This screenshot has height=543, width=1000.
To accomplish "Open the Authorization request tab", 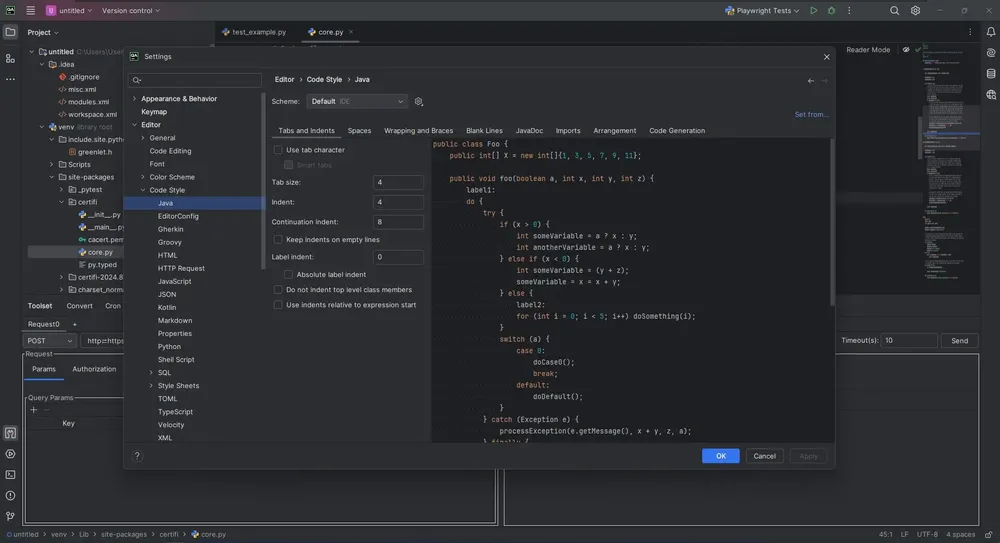I will 94,369.
